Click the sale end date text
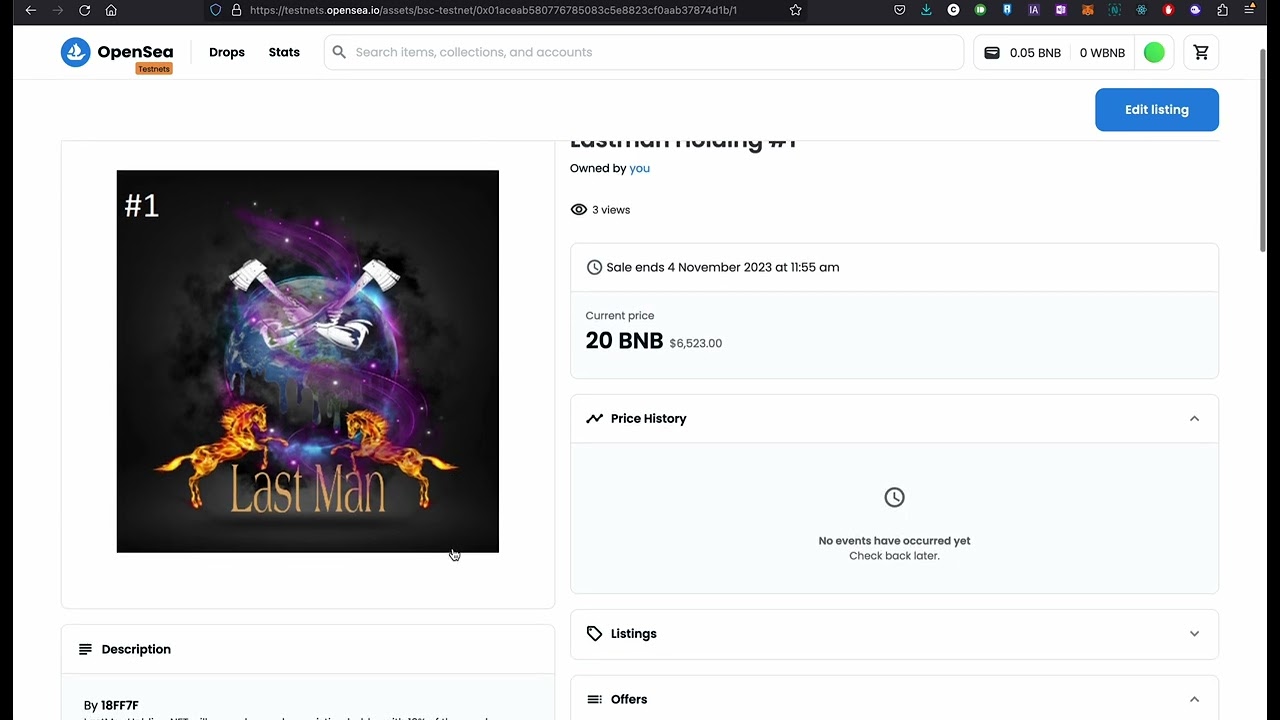Image resolution: width=1280 pixels, height=720 pixels. pos(723,267)
